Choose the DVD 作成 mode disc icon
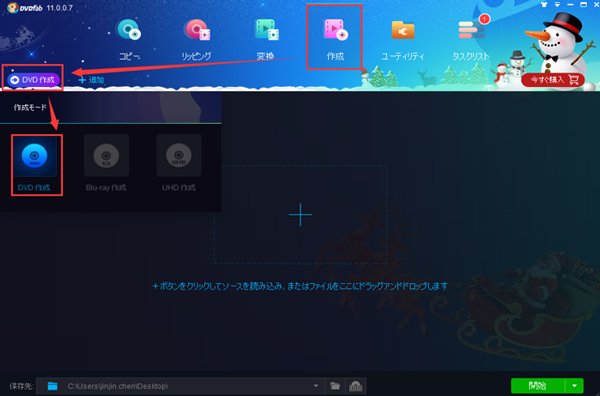600x396 pixels. point(34,156)
